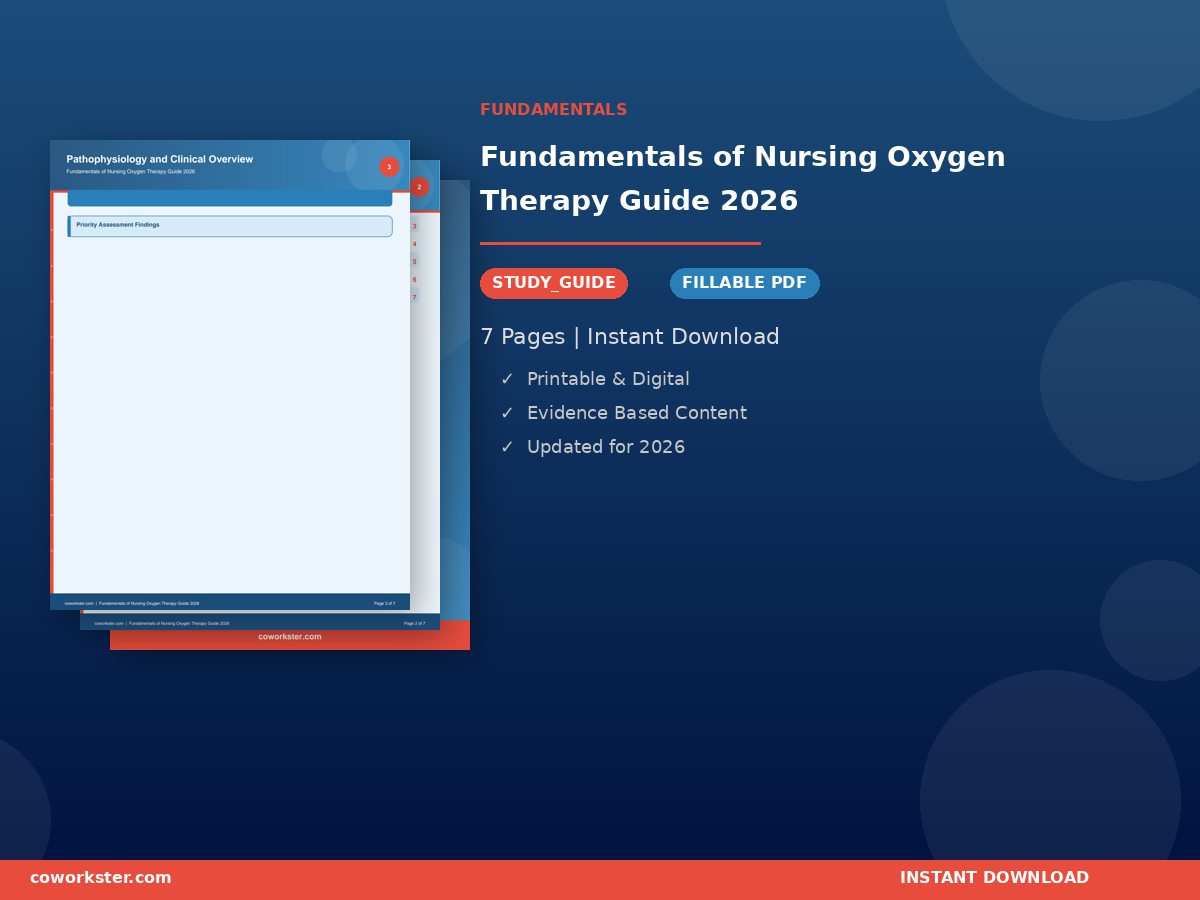1200x900 pixels.
Task: Click the 'Pathophysiology and Clinical Overview' page heading
Action: click(160, 159)
